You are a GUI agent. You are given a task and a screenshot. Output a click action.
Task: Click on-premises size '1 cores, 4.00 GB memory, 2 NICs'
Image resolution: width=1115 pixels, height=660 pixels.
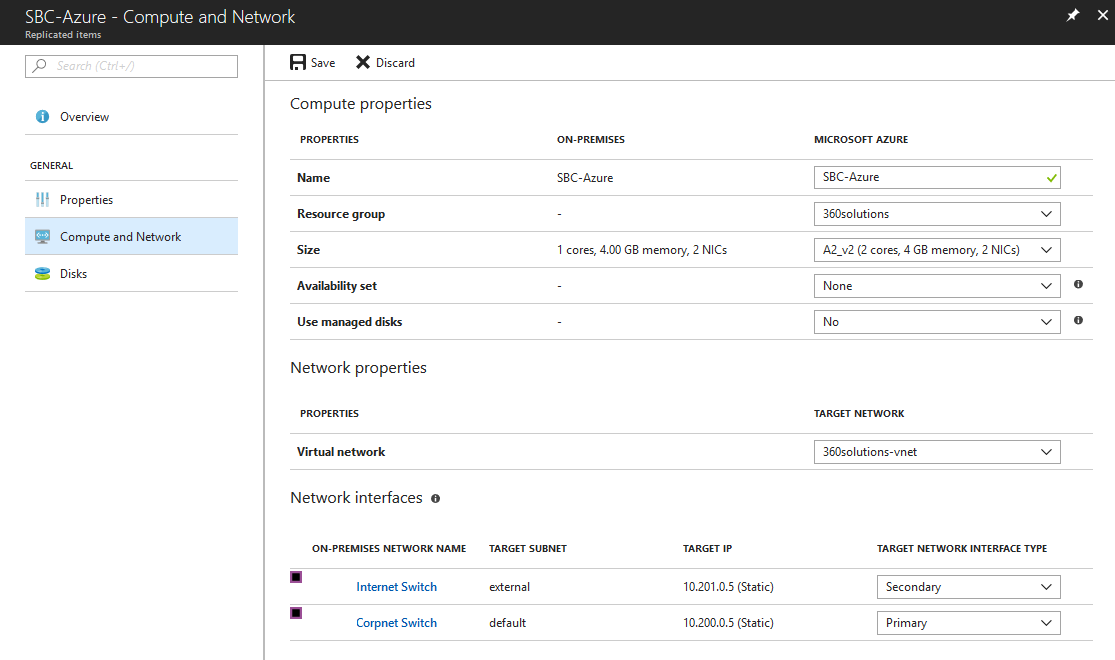[x=642, y=250]
